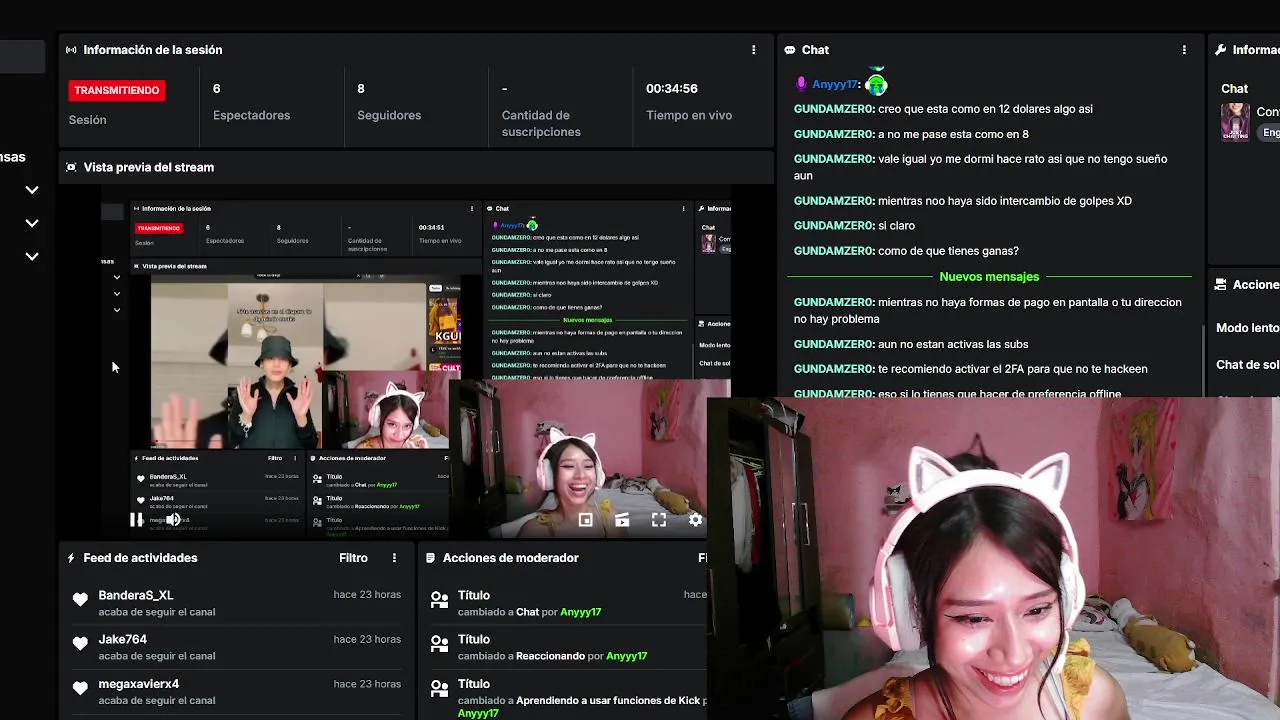Click 'hace 23 horas' timestamp on BanderaS_XL row
Image resolution: width=1280 pixels, height=720 pixels.
[x=367, y=594]
